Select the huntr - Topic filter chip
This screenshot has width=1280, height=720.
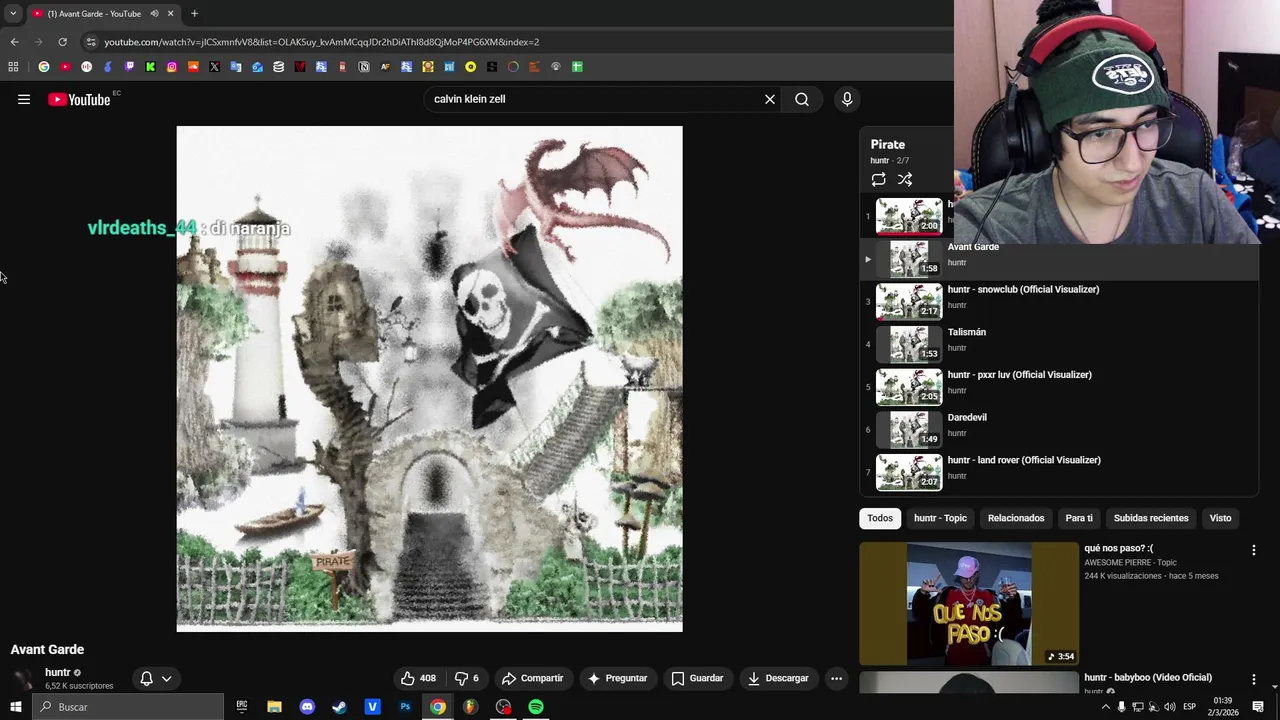[x=940, y=518]
